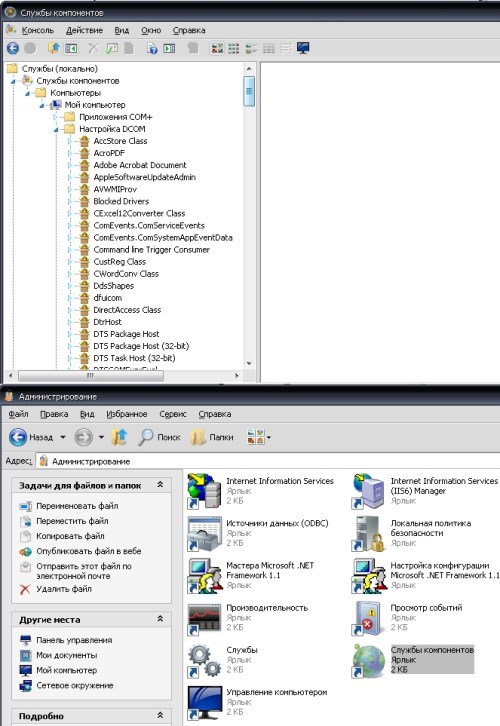Viewport: 500px width, 726px height.
Task: Click the console tree vertical scrollbar thumb
Action: (x=249, y=91)
